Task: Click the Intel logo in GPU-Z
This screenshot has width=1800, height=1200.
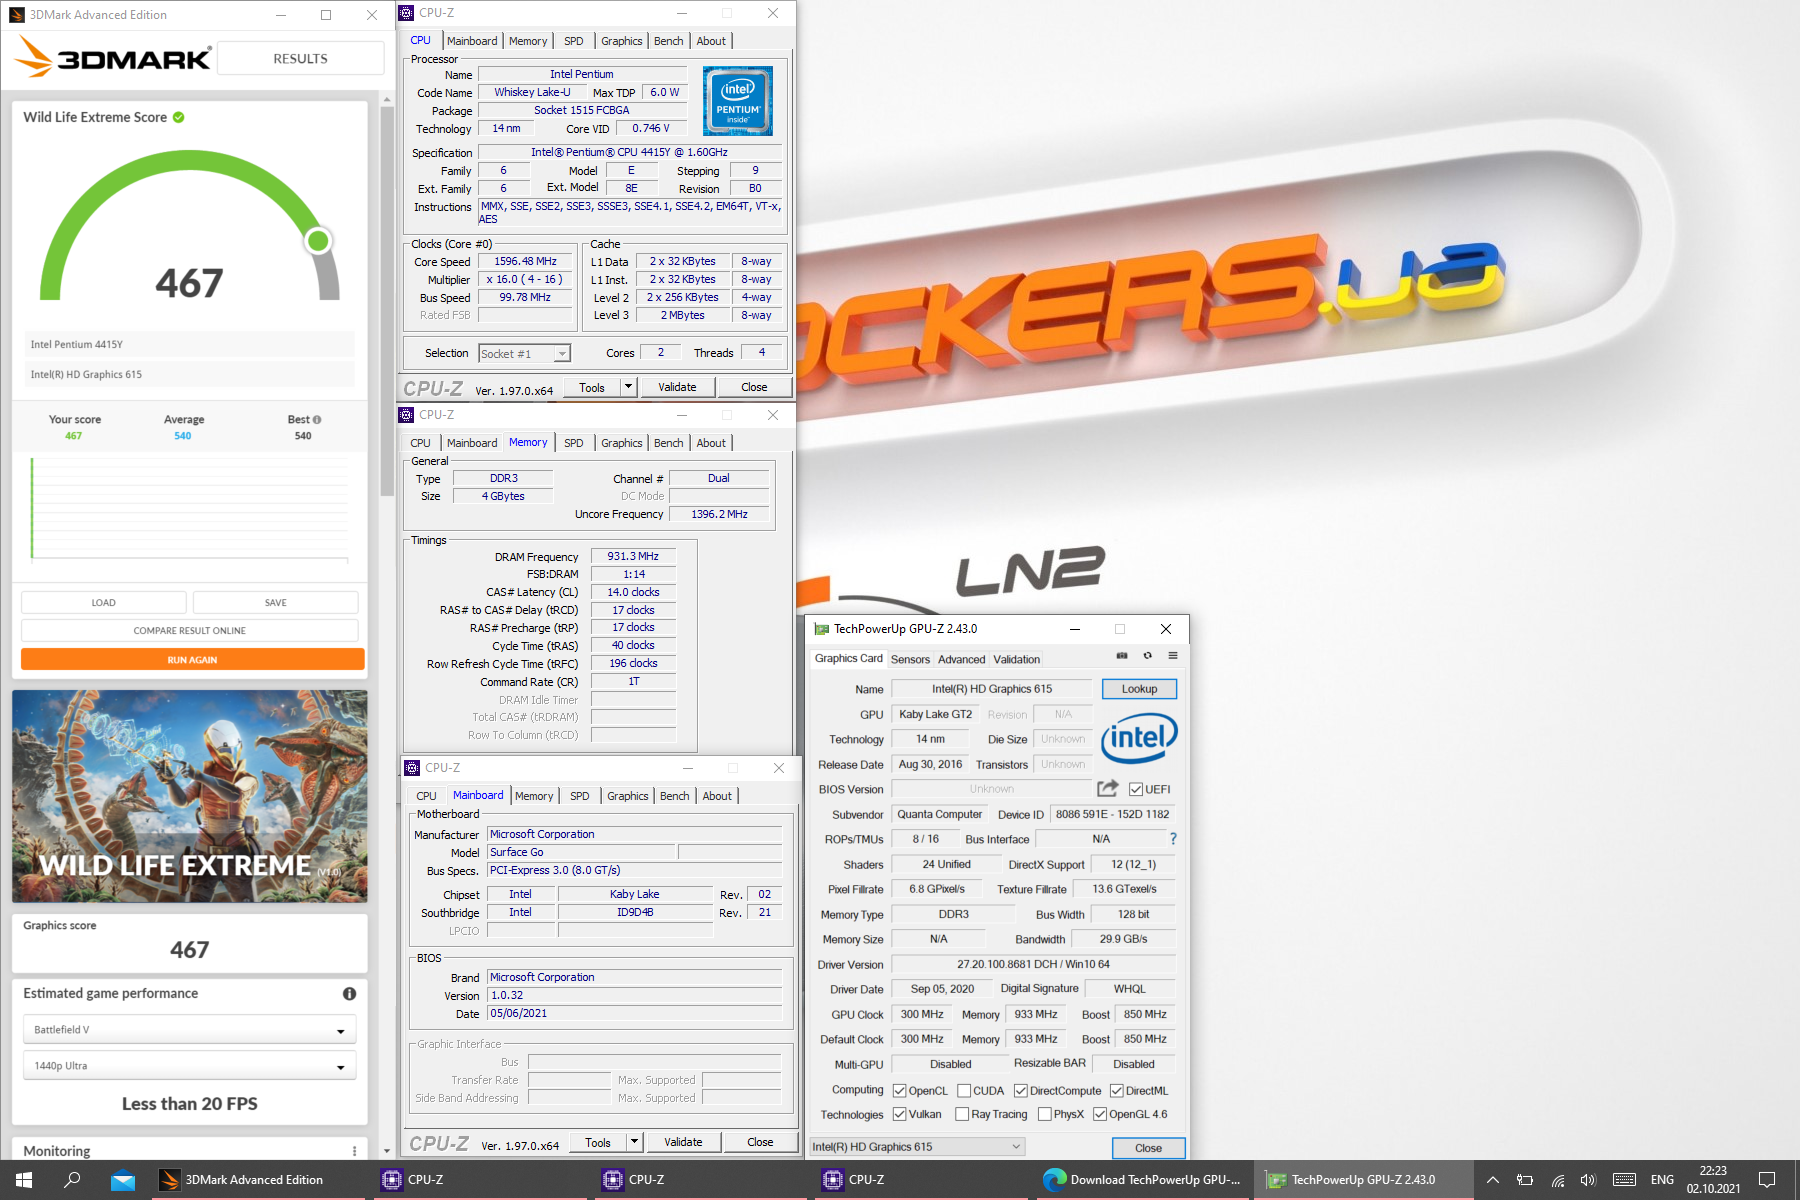Action: pyautogui.click(x=1139, y=739)
